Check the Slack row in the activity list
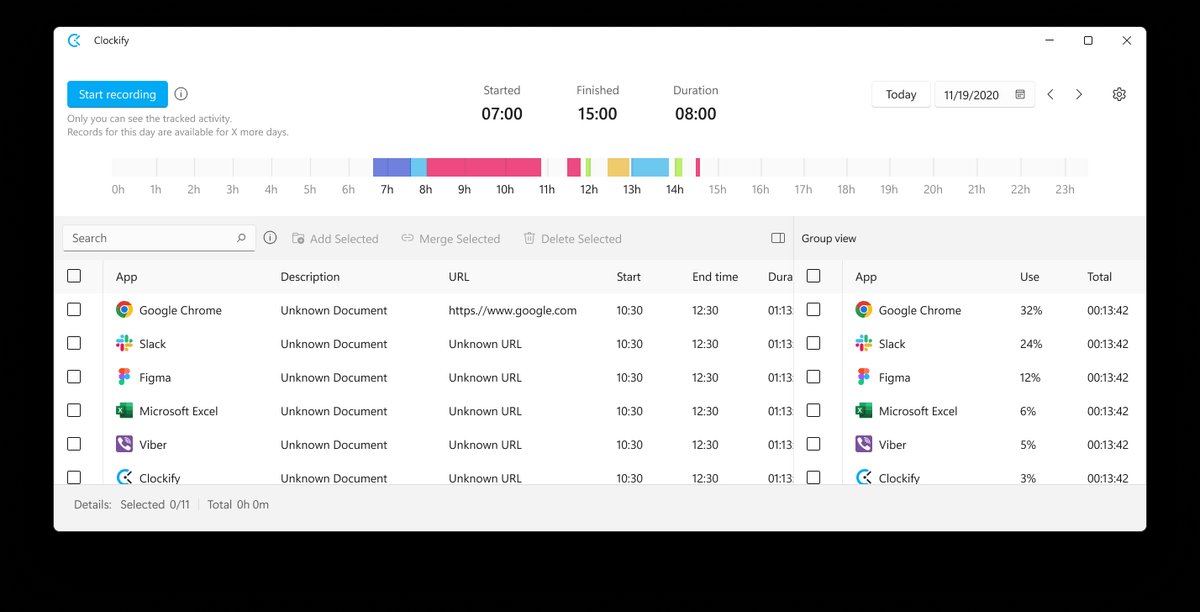This screenshot has width=1200, height=612. 74,343
